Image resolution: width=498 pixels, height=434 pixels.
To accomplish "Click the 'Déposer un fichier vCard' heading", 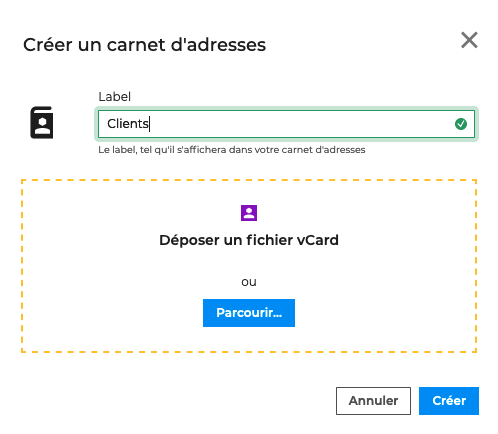I will [x=249, y=240].
